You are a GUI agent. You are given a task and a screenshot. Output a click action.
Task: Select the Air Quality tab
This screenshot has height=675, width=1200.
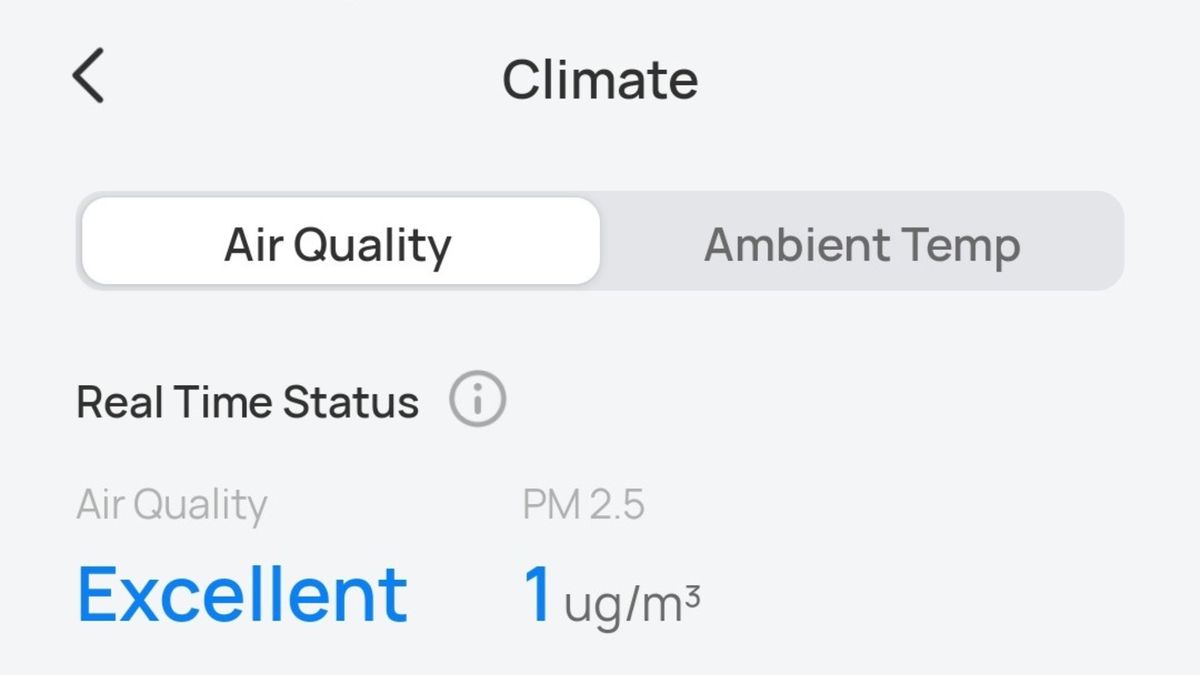340,241
